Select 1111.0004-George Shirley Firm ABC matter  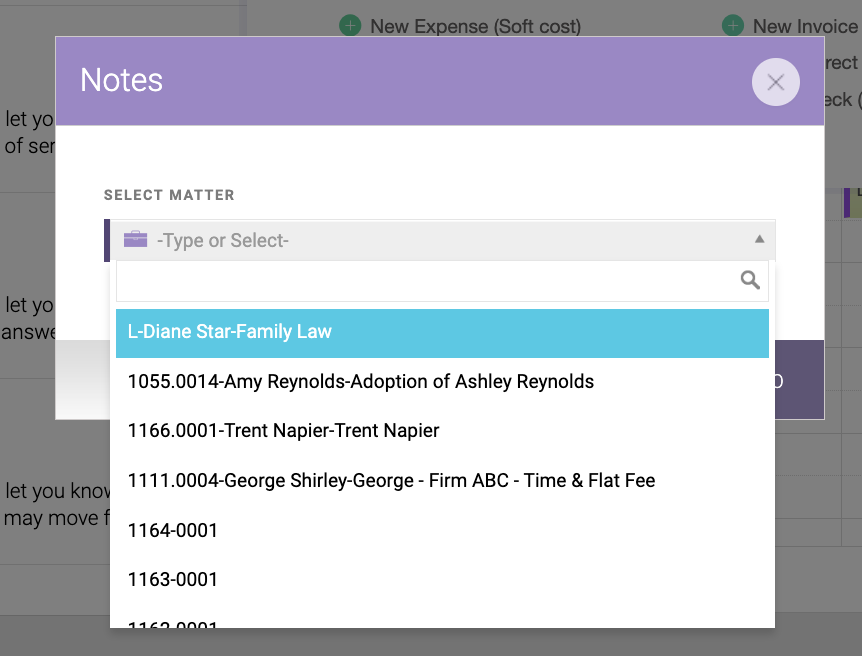click(x=442, y=481)
